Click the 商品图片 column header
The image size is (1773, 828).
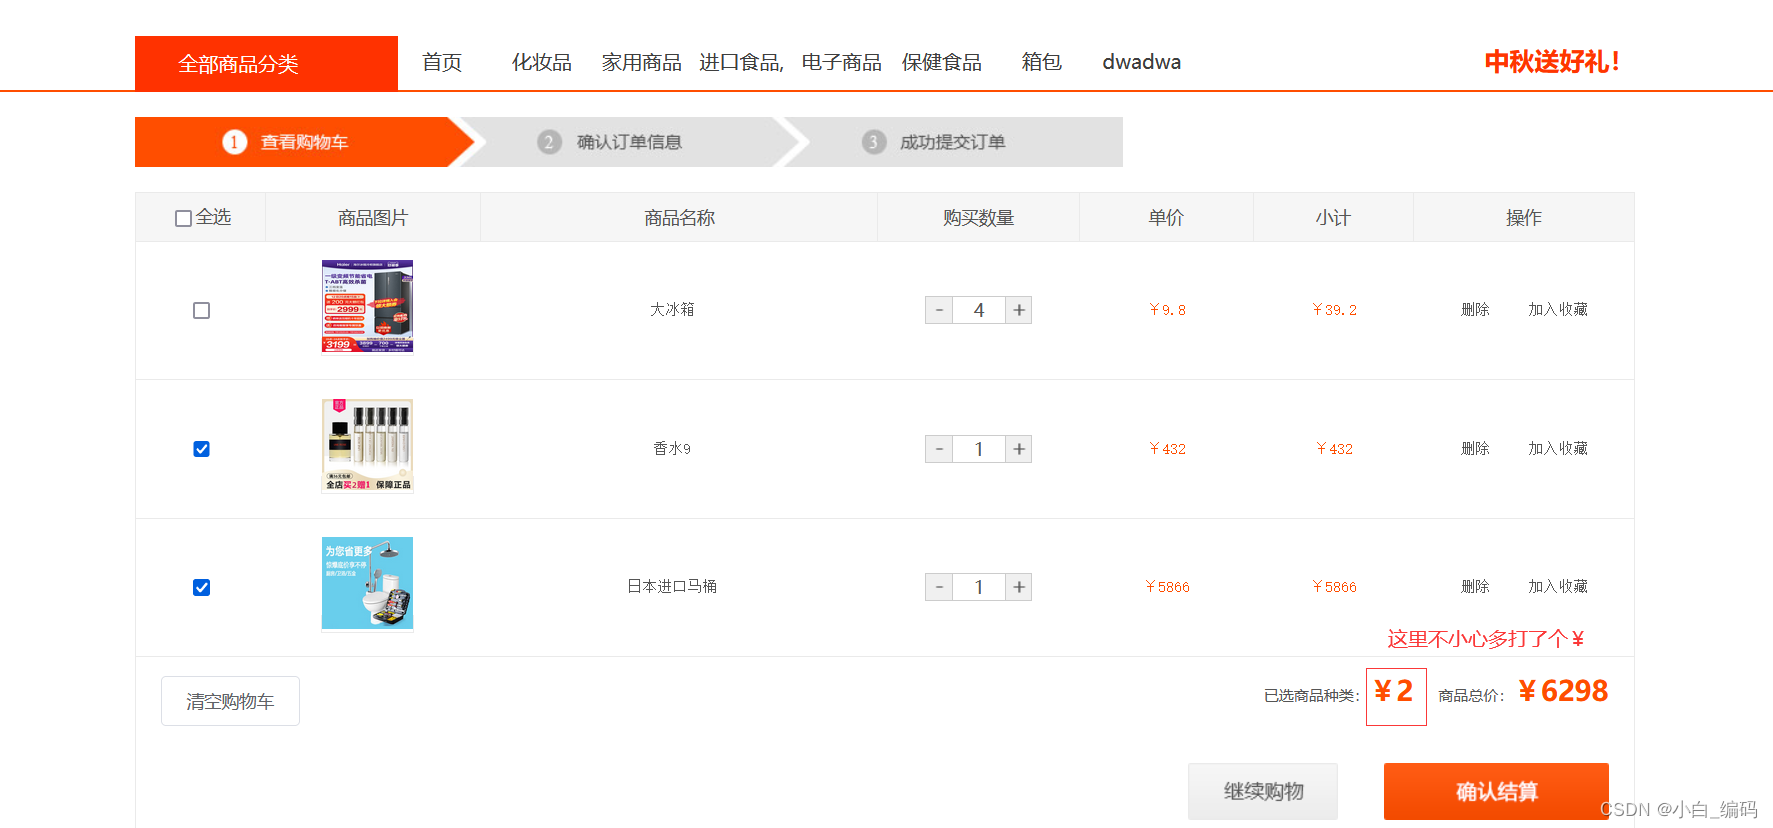[x=373, y=218]
